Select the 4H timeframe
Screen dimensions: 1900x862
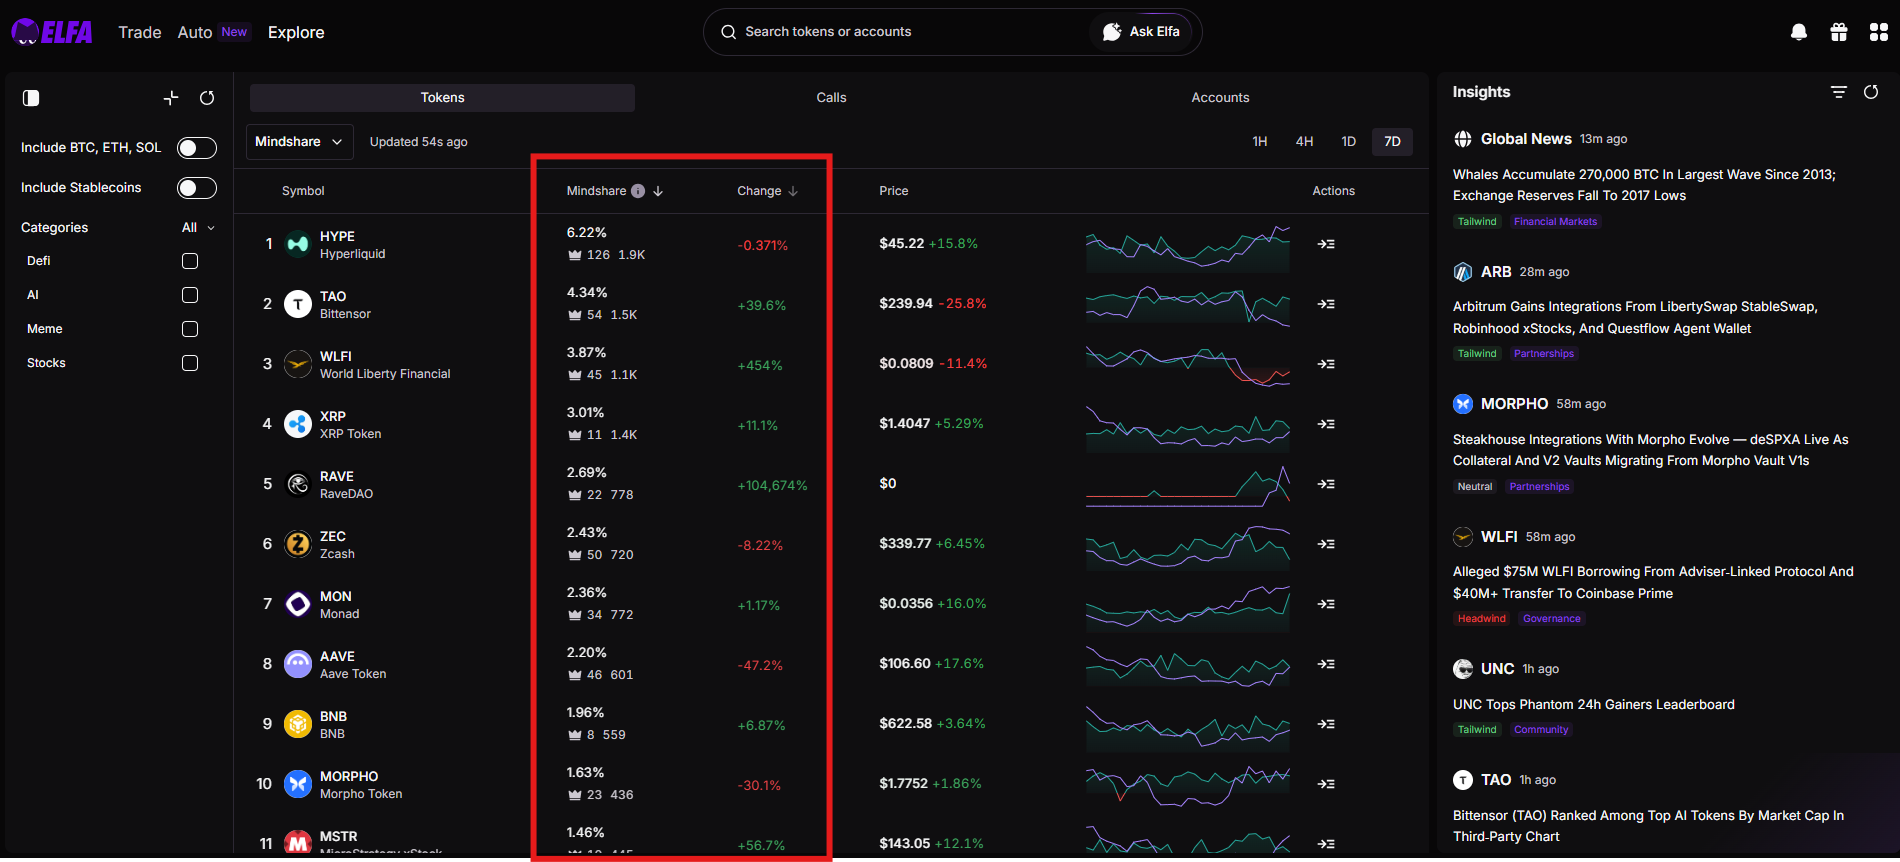(x=1304, y=142)
